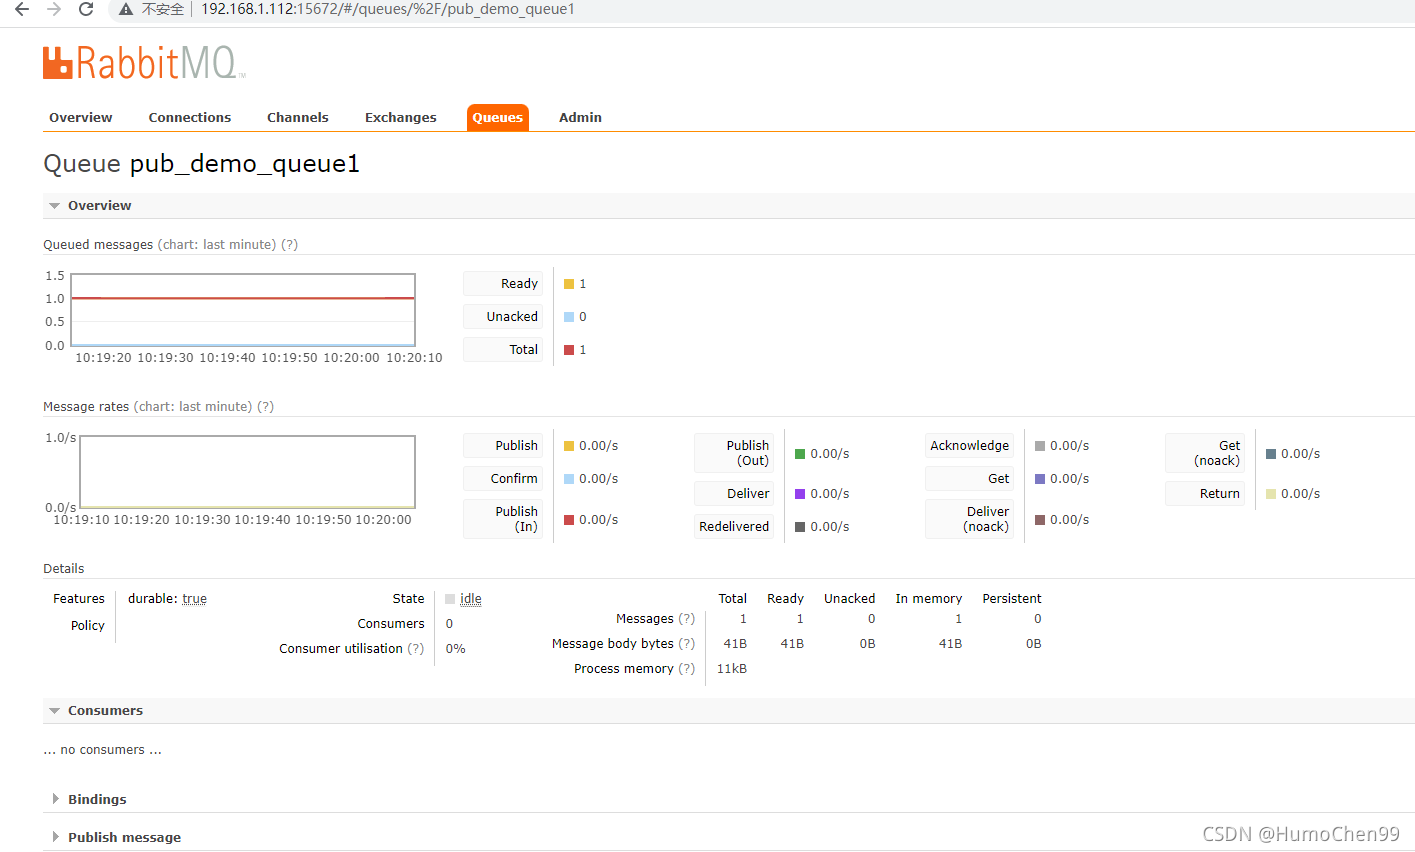
Task: Change Queued messages chart range (last minute)
Action: point(217,244)
